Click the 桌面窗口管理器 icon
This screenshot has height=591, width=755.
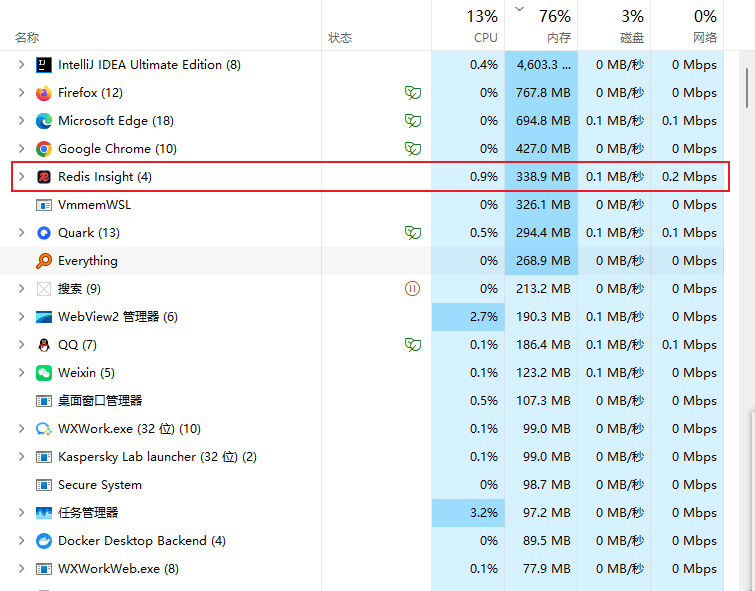coord(44,401)
